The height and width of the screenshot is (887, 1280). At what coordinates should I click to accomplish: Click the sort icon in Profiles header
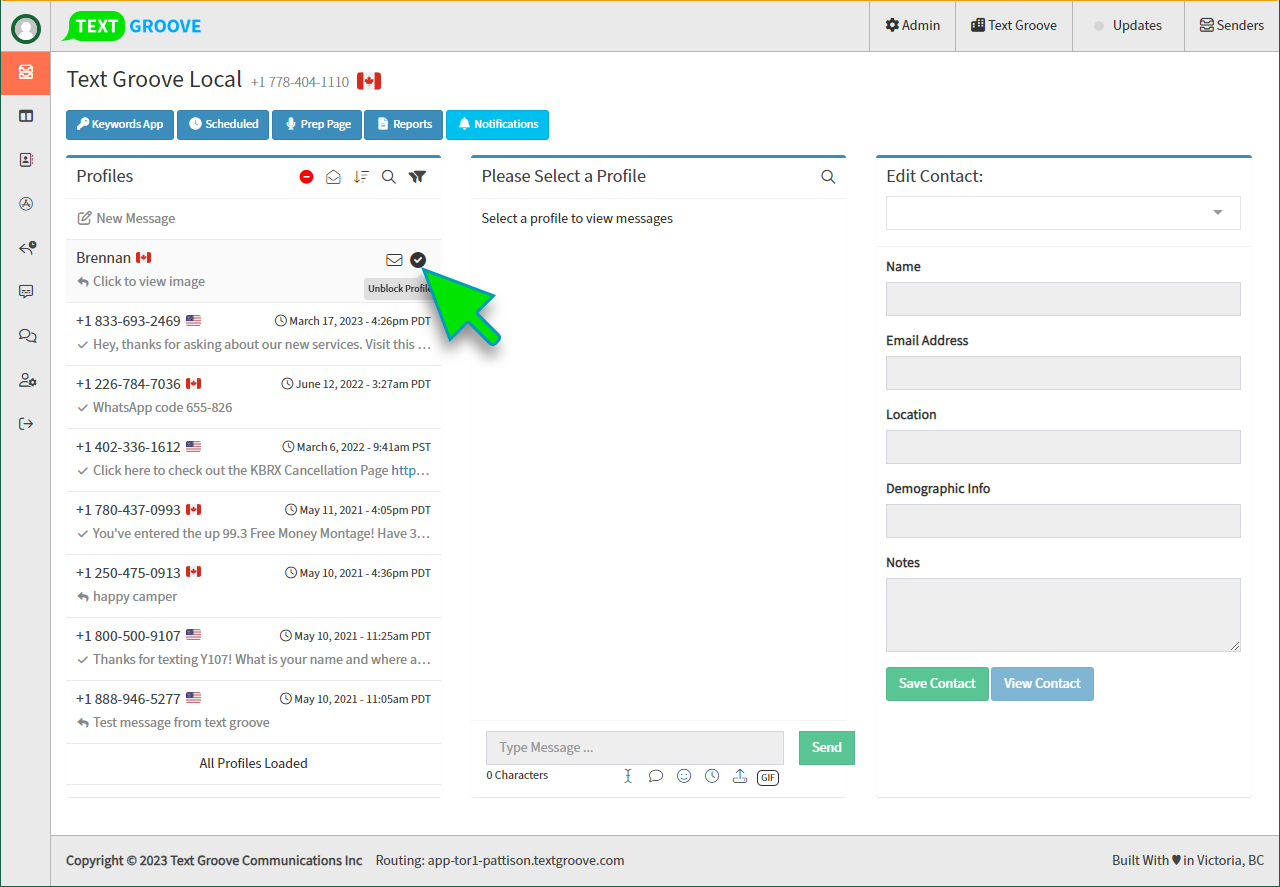tap(361, 177)
